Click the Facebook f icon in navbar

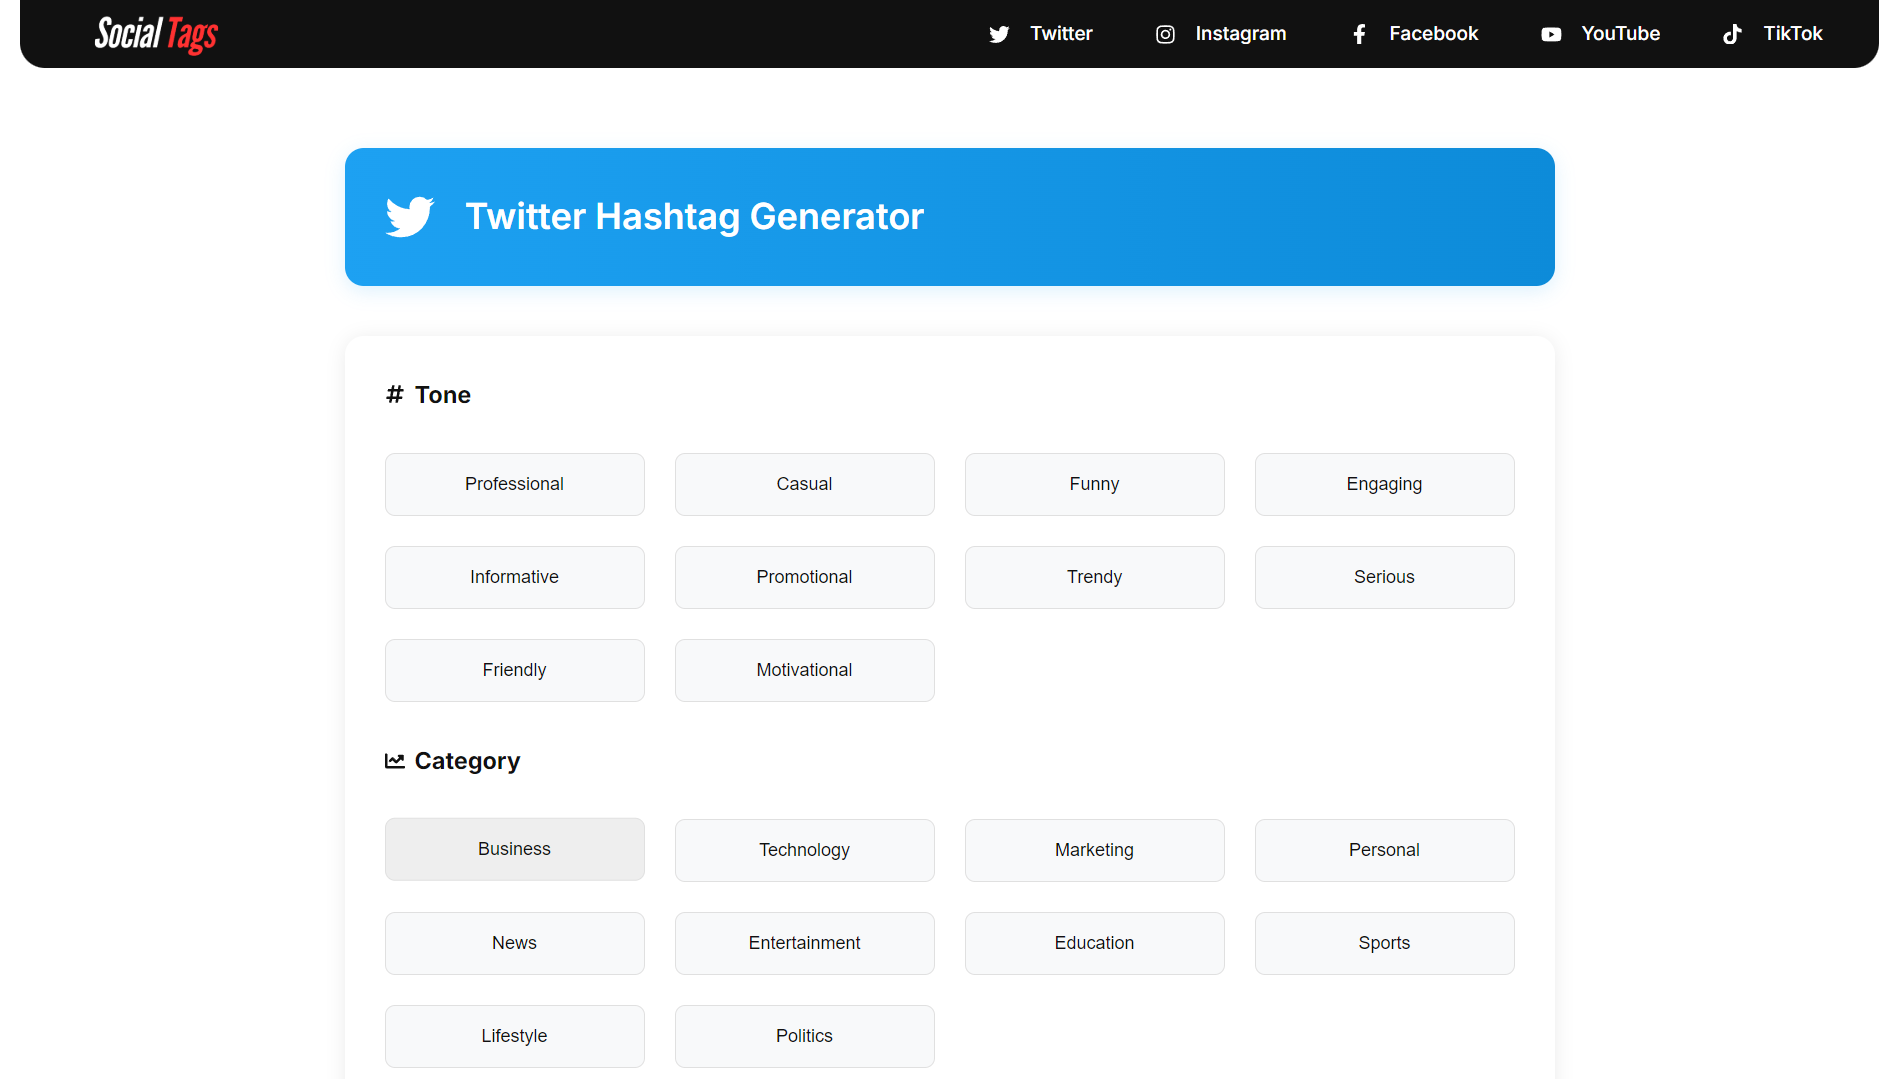1359,34
